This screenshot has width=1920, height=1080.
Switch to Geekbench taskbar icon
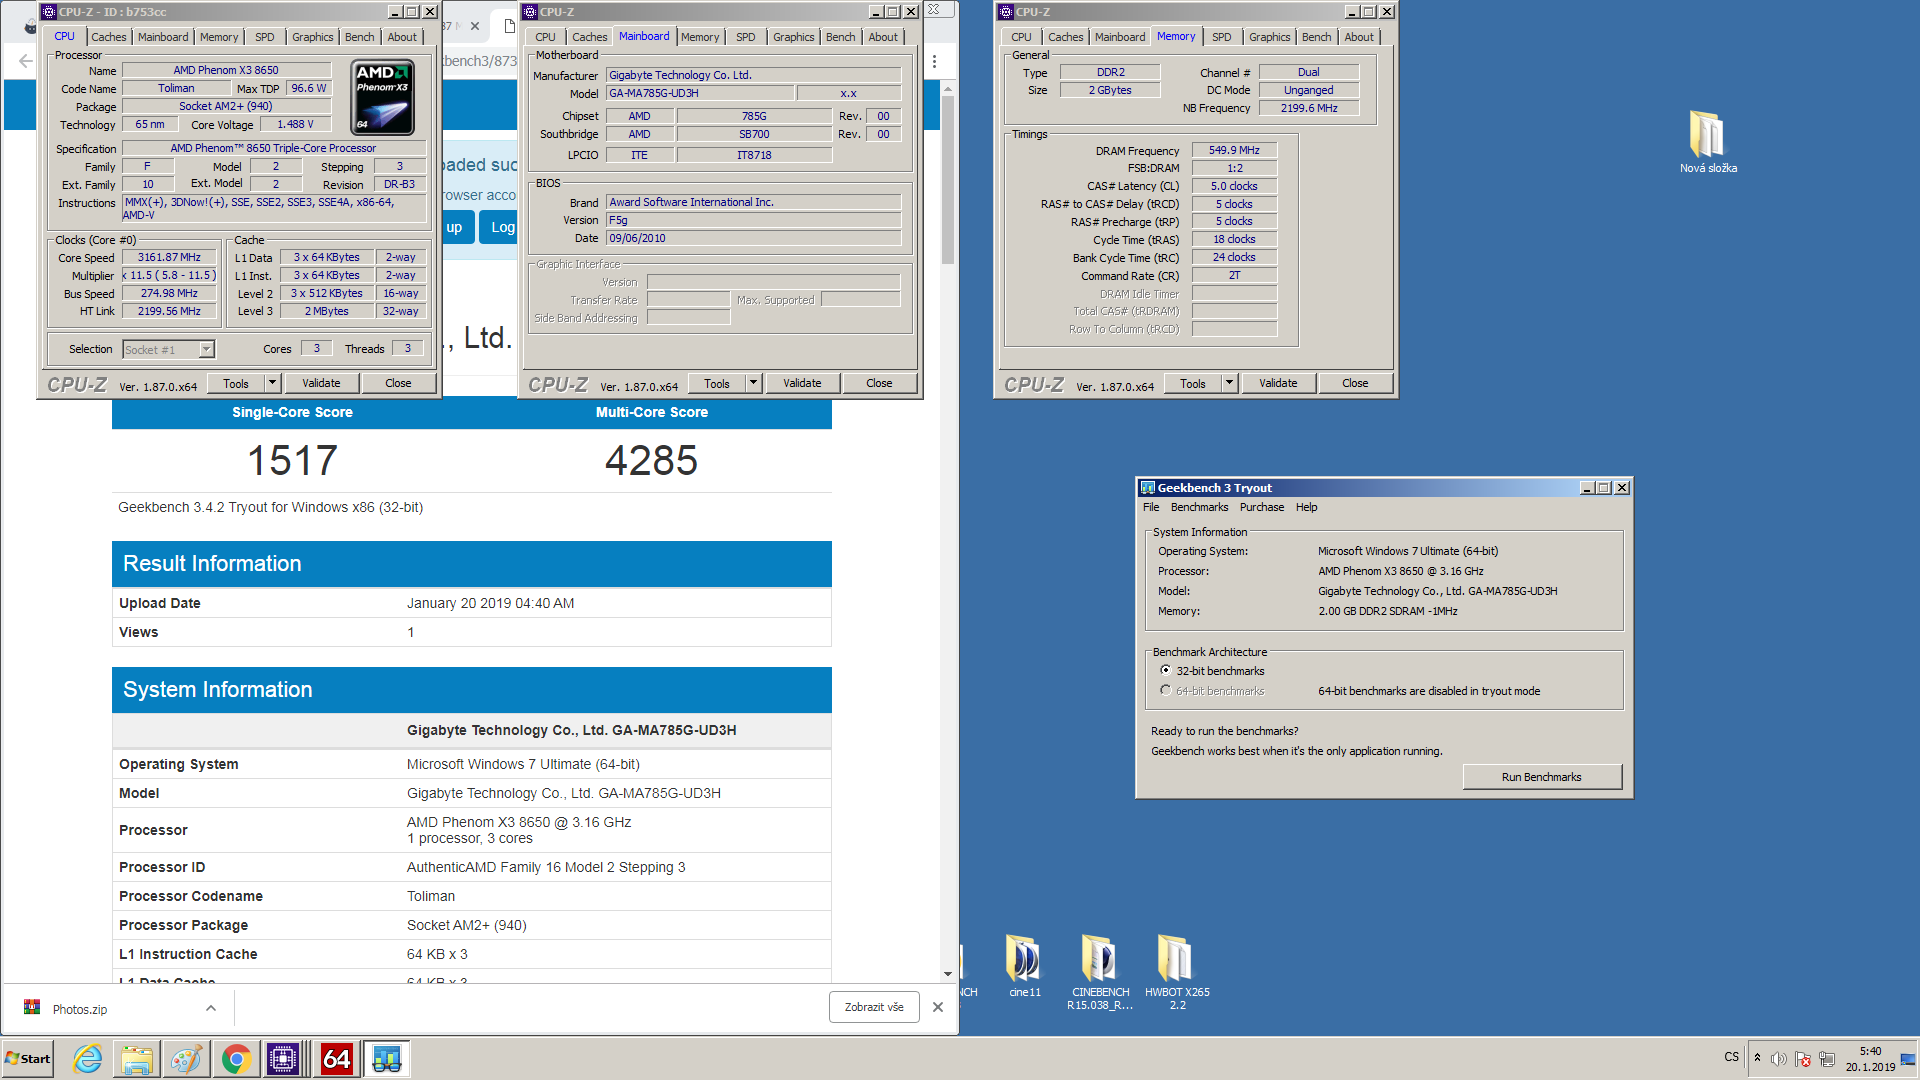386,1059
